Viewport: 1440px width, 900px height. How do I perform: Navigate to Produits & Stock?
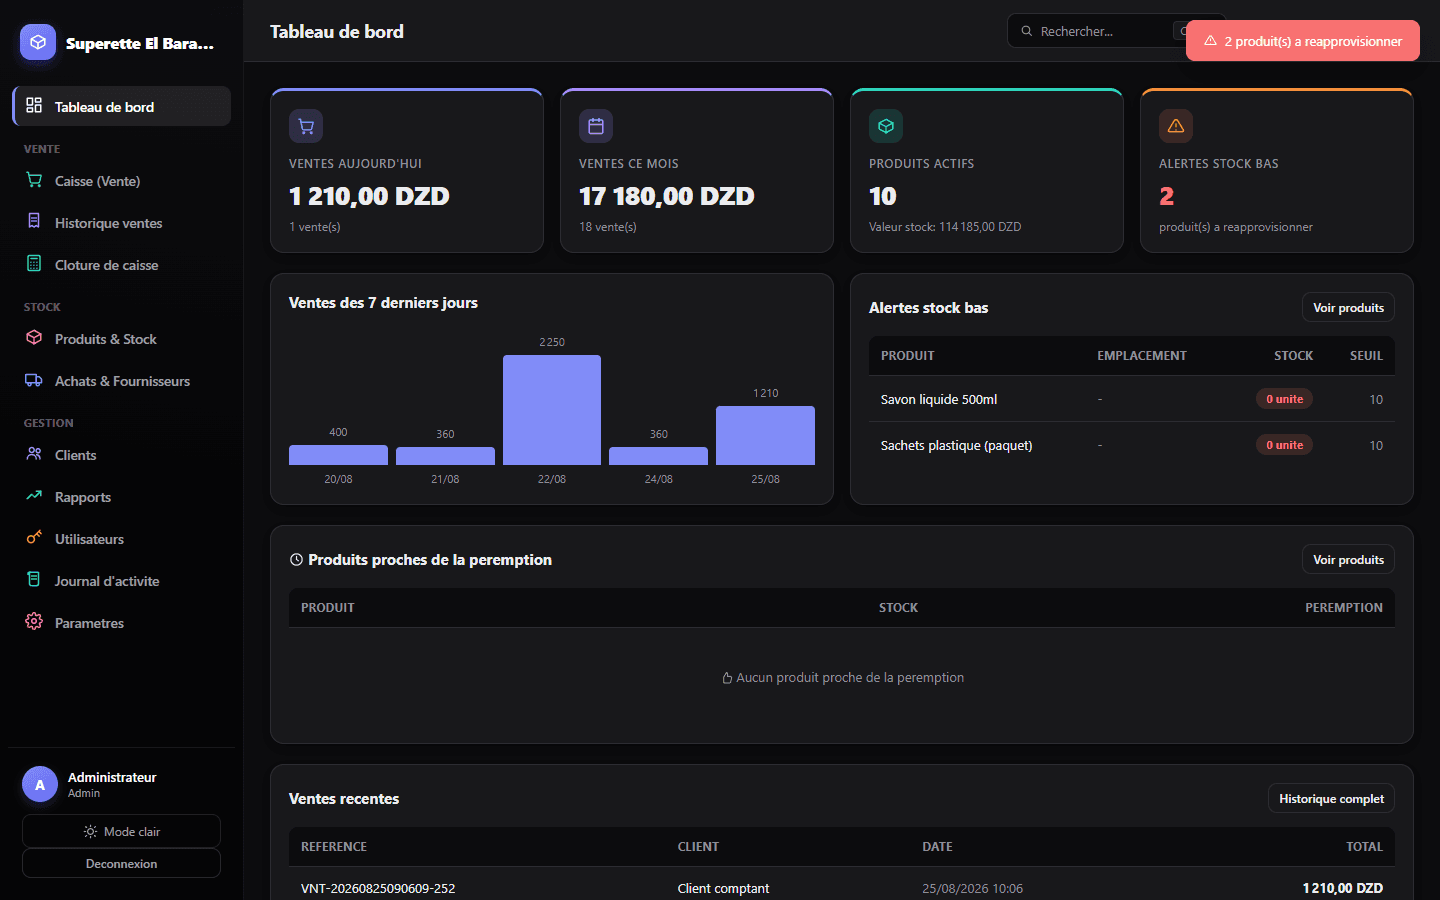(x=121, y=339)
